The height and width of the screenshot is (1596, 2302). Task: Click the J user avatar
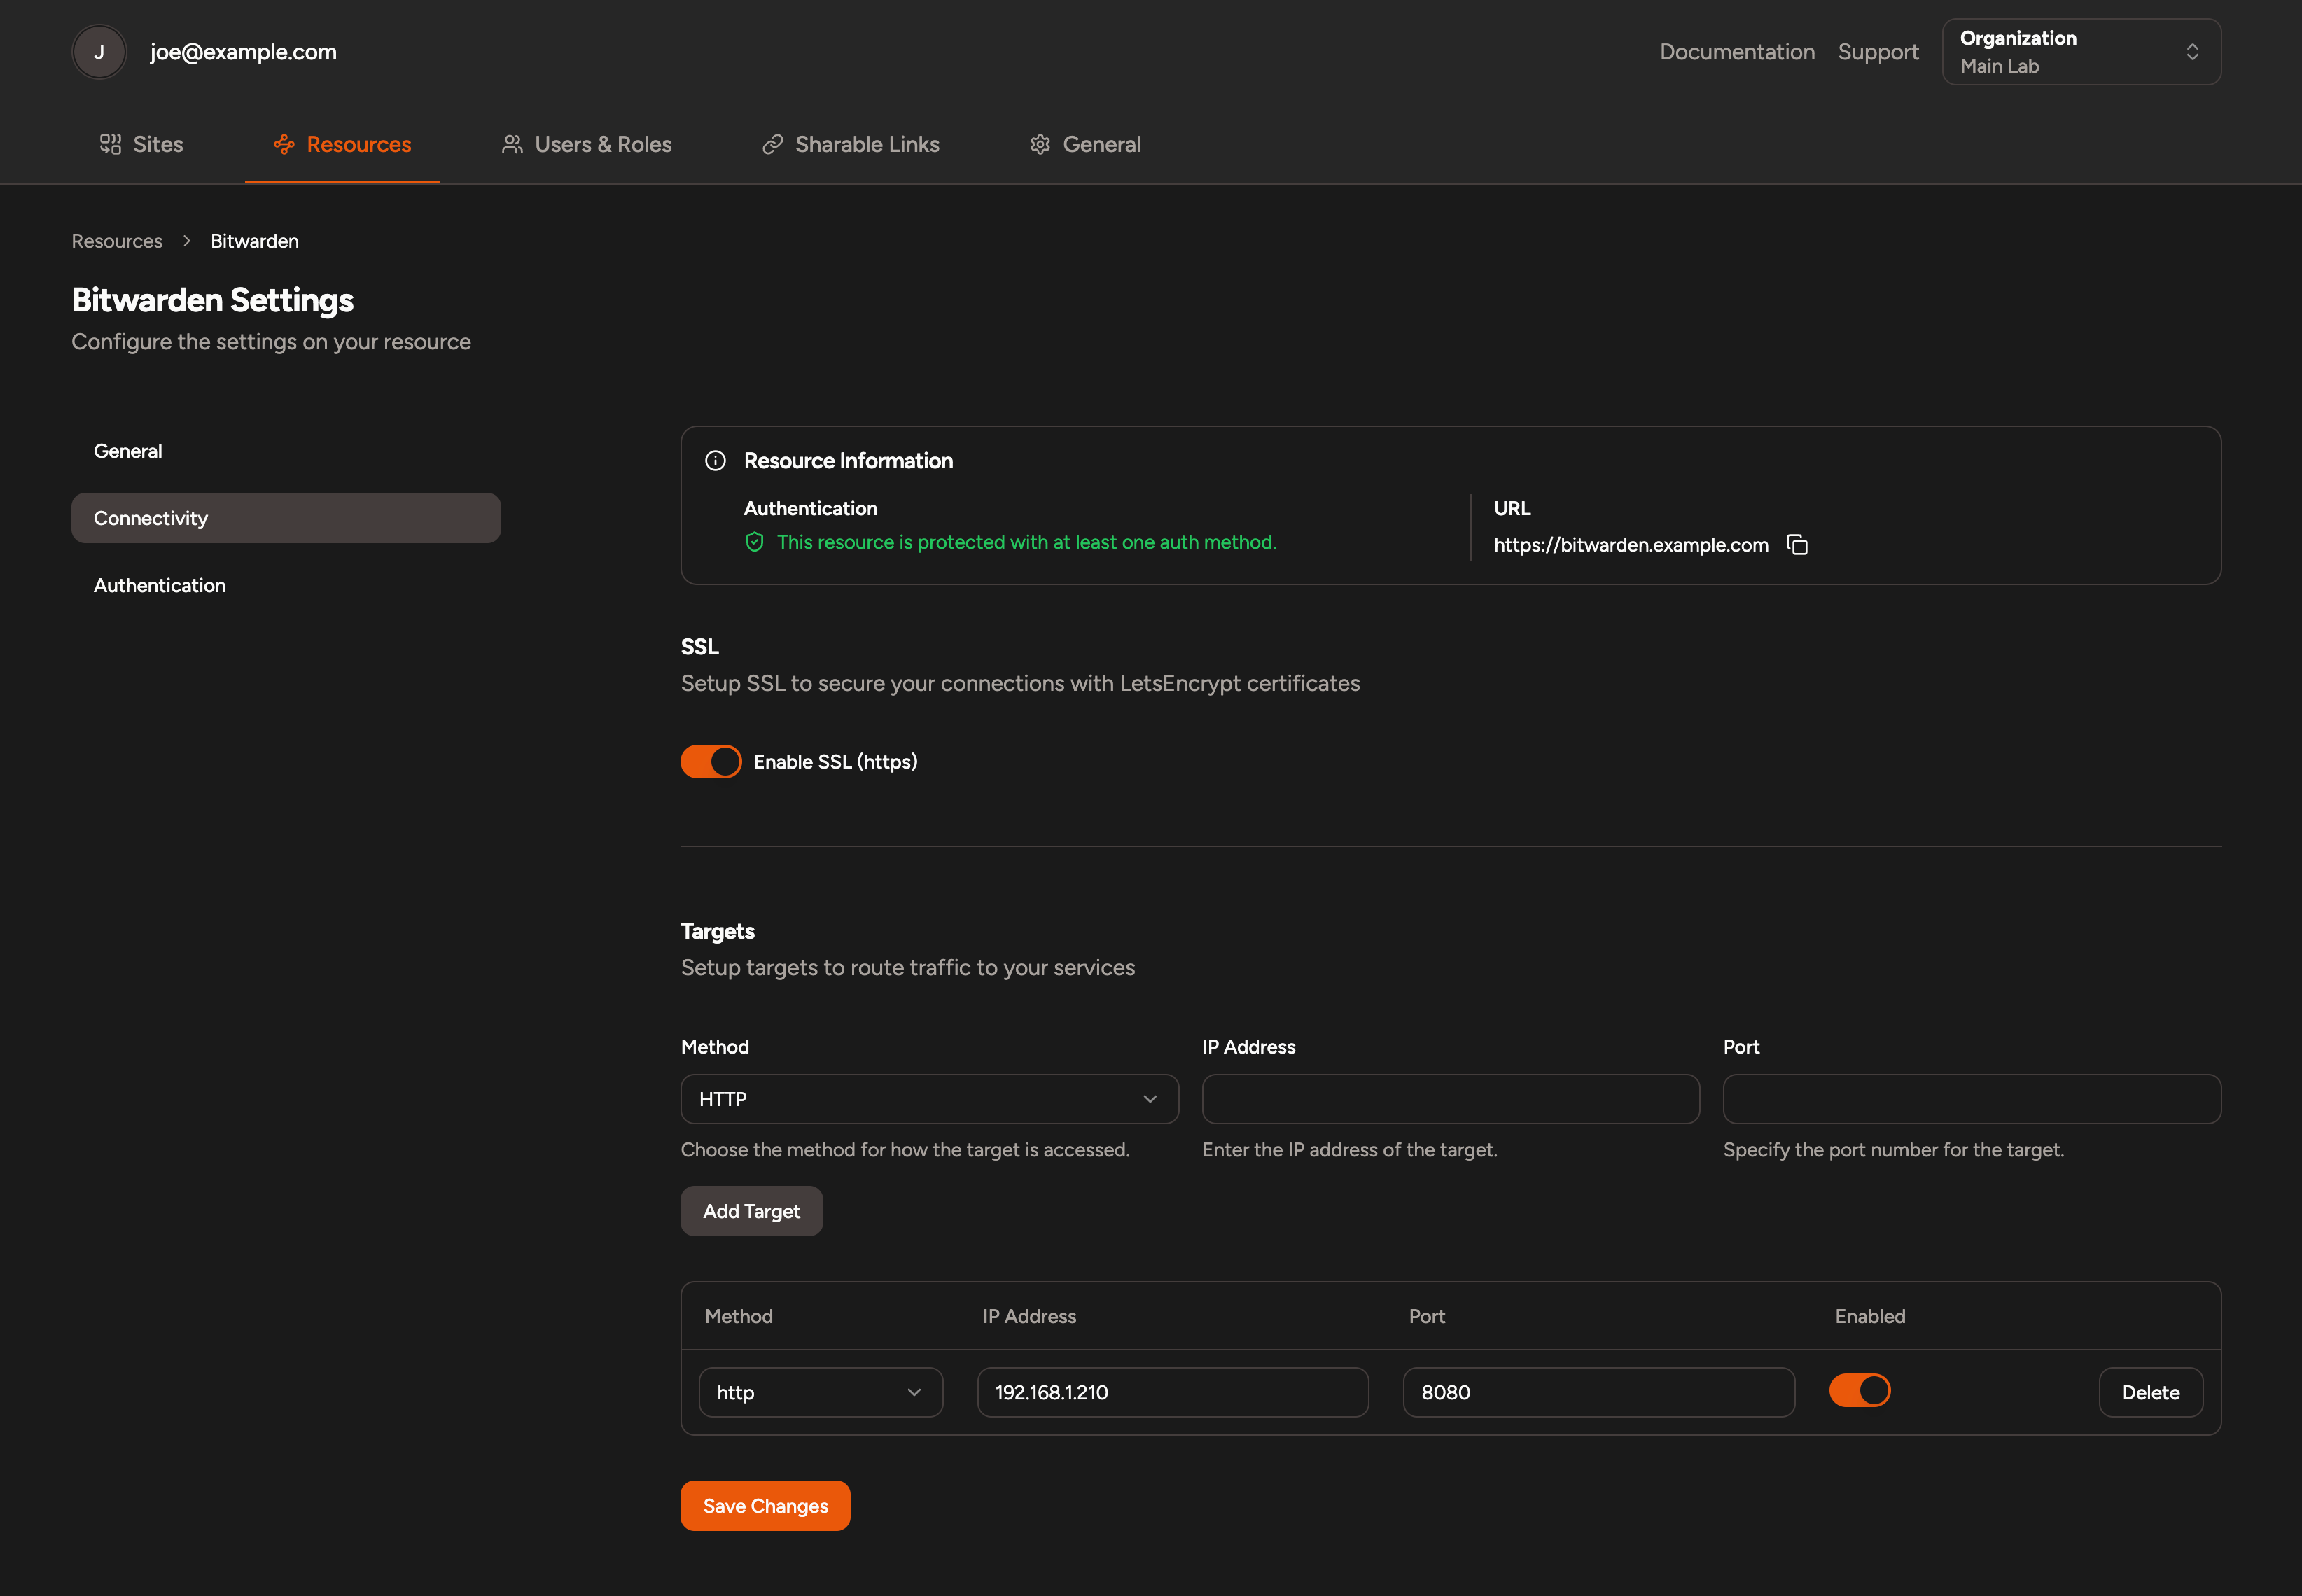point(99,52)
